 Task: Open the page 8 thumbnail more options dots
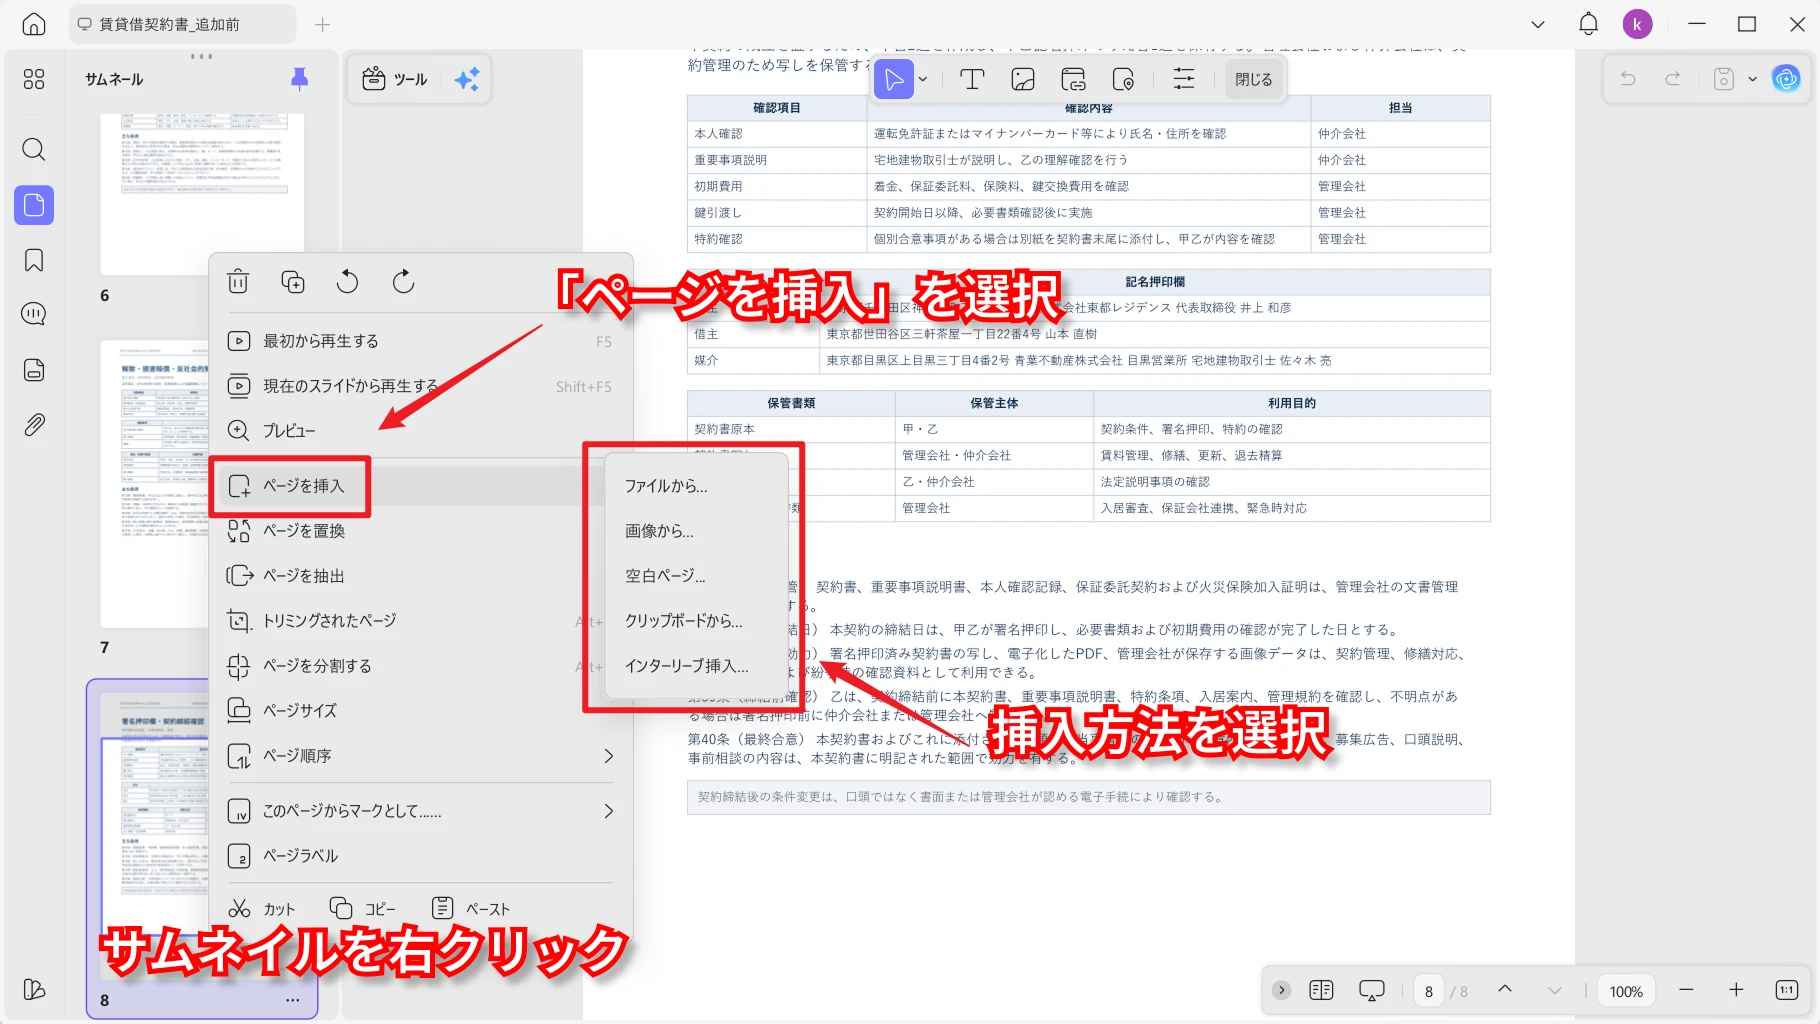[292, 1000]
